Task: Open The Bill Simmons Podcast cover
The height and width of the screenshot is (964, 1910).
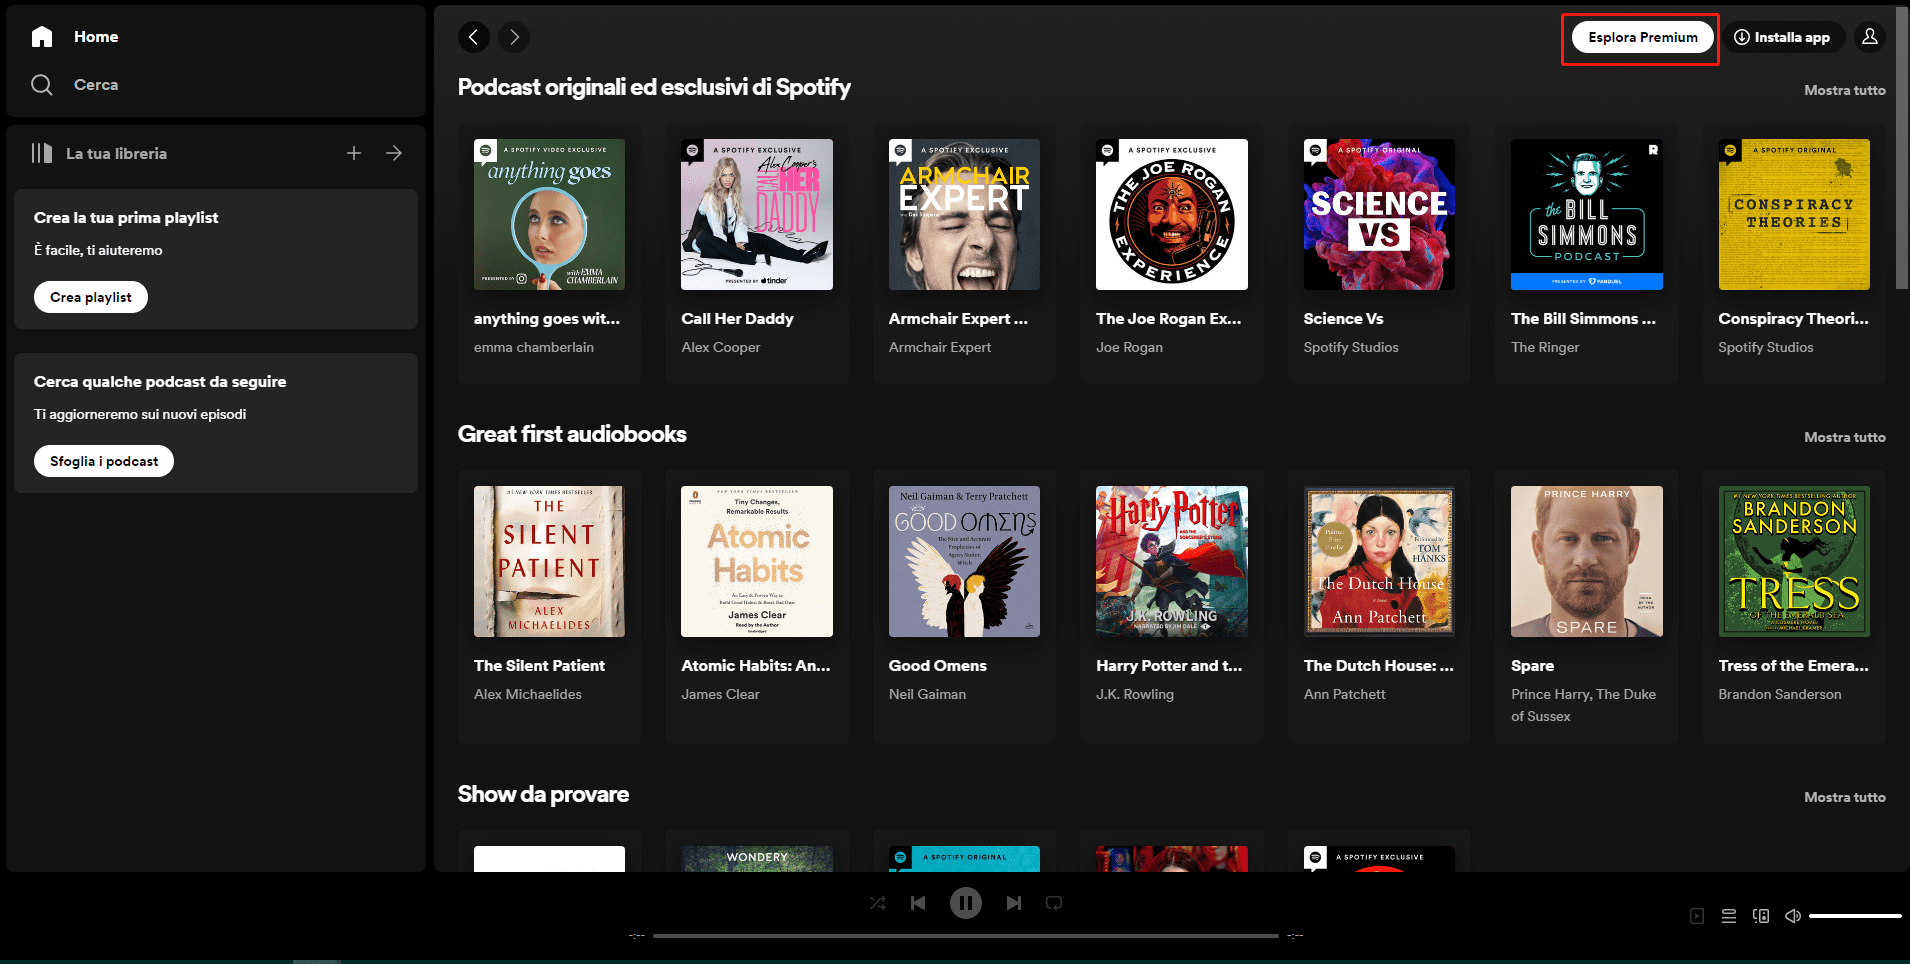Action: click(x=1587, y=214)
